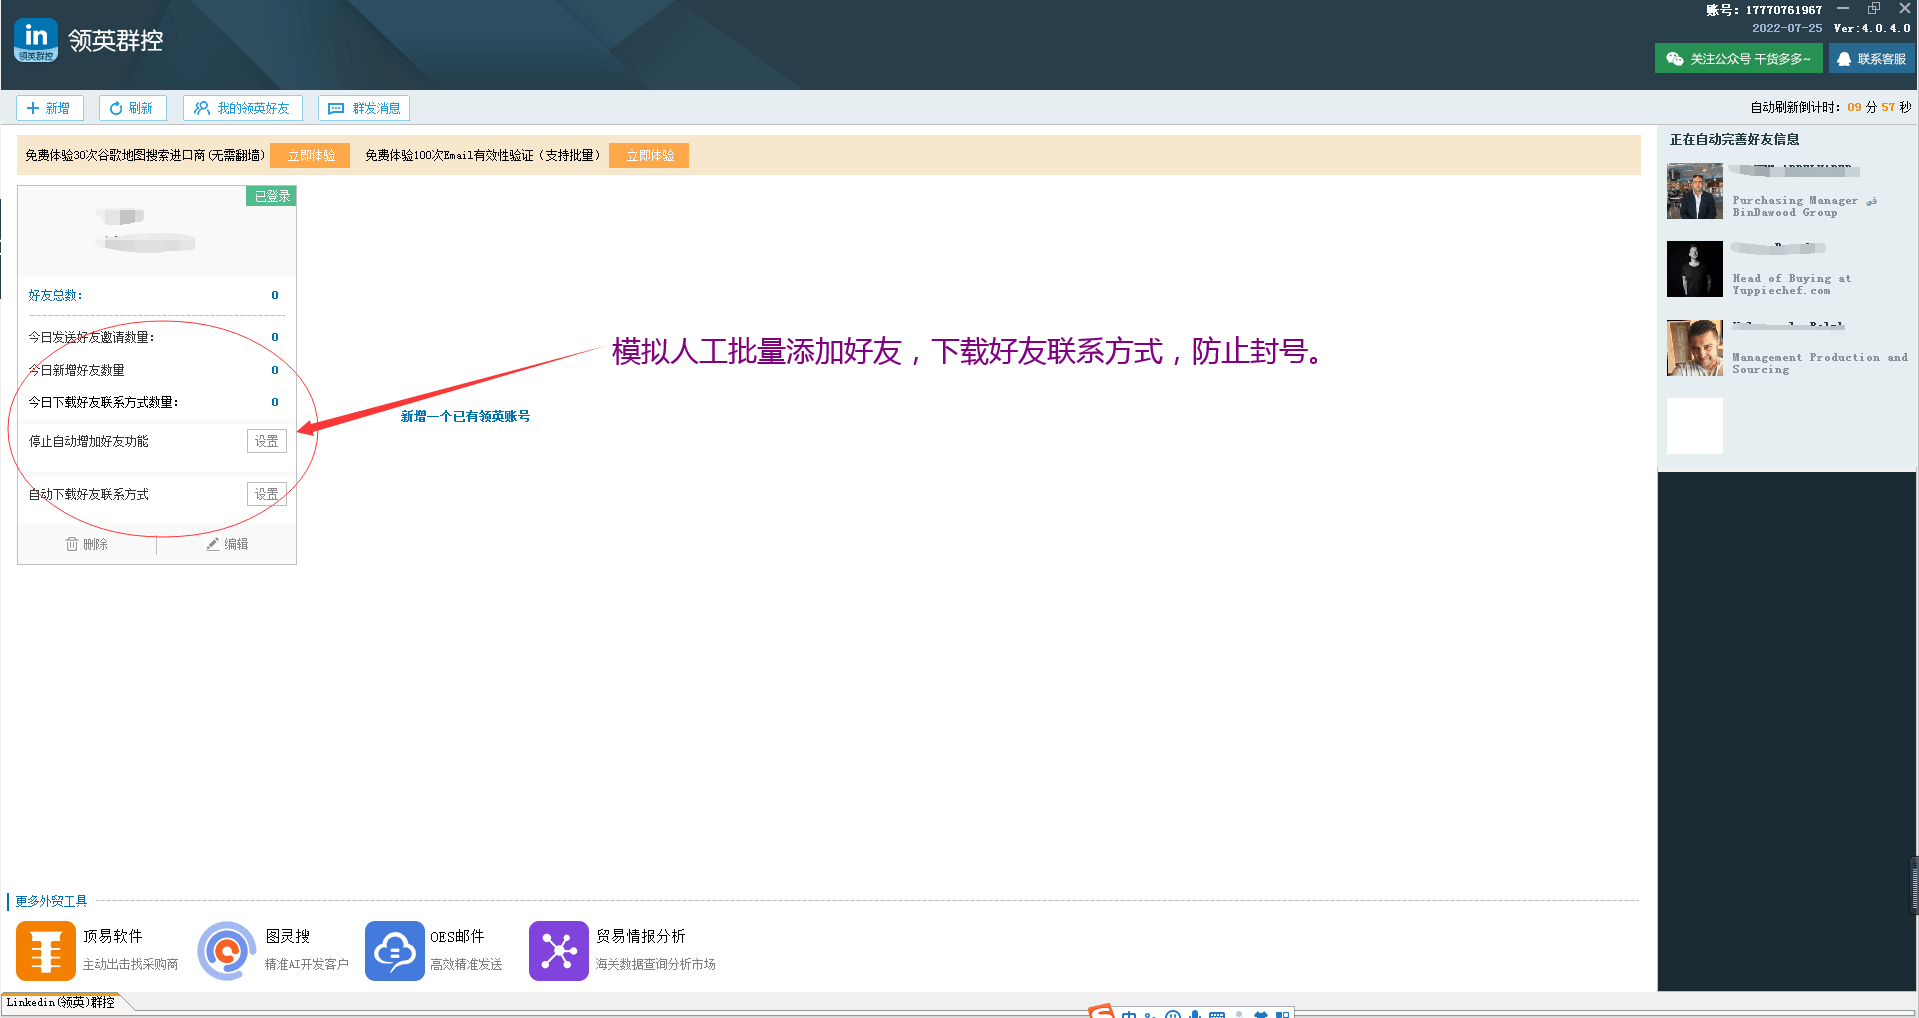Click the Purchasing Manager profile photo

1694,191
